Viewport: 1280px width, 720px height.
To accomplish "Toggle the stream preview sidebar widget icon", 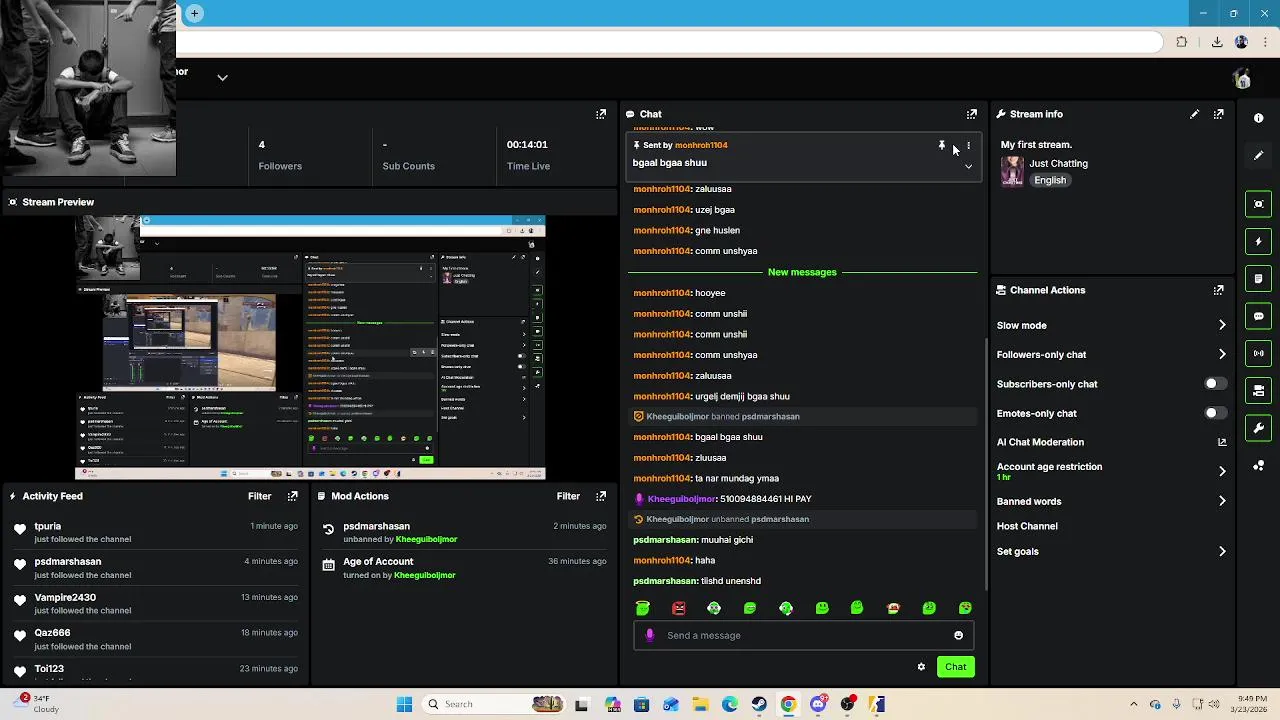I will click(x=1258, y=204).
